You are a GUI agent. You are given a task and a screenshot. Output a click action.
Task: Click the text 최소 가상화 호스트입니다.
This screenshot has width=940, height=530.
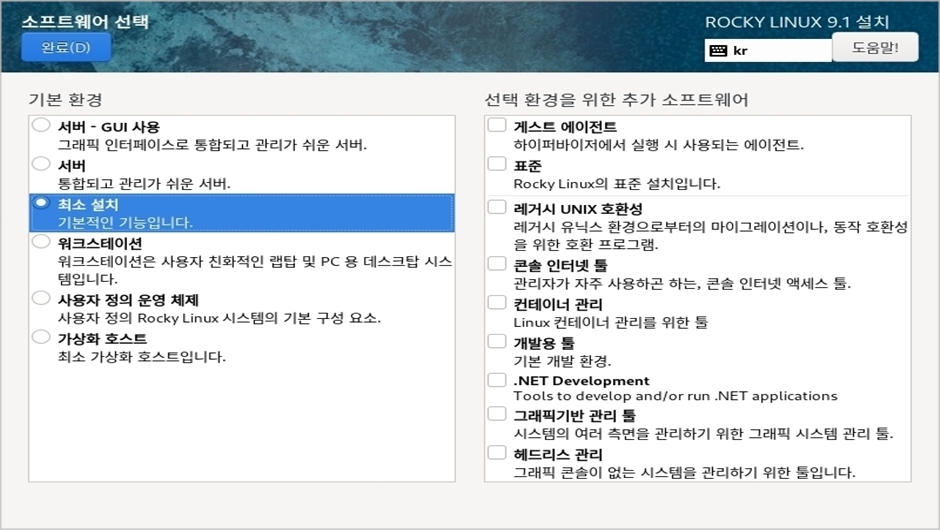point(141,357)
